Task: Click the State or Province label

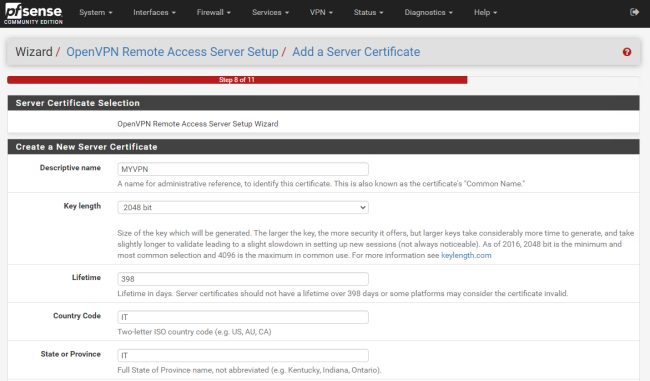Action: pos(70,354)
